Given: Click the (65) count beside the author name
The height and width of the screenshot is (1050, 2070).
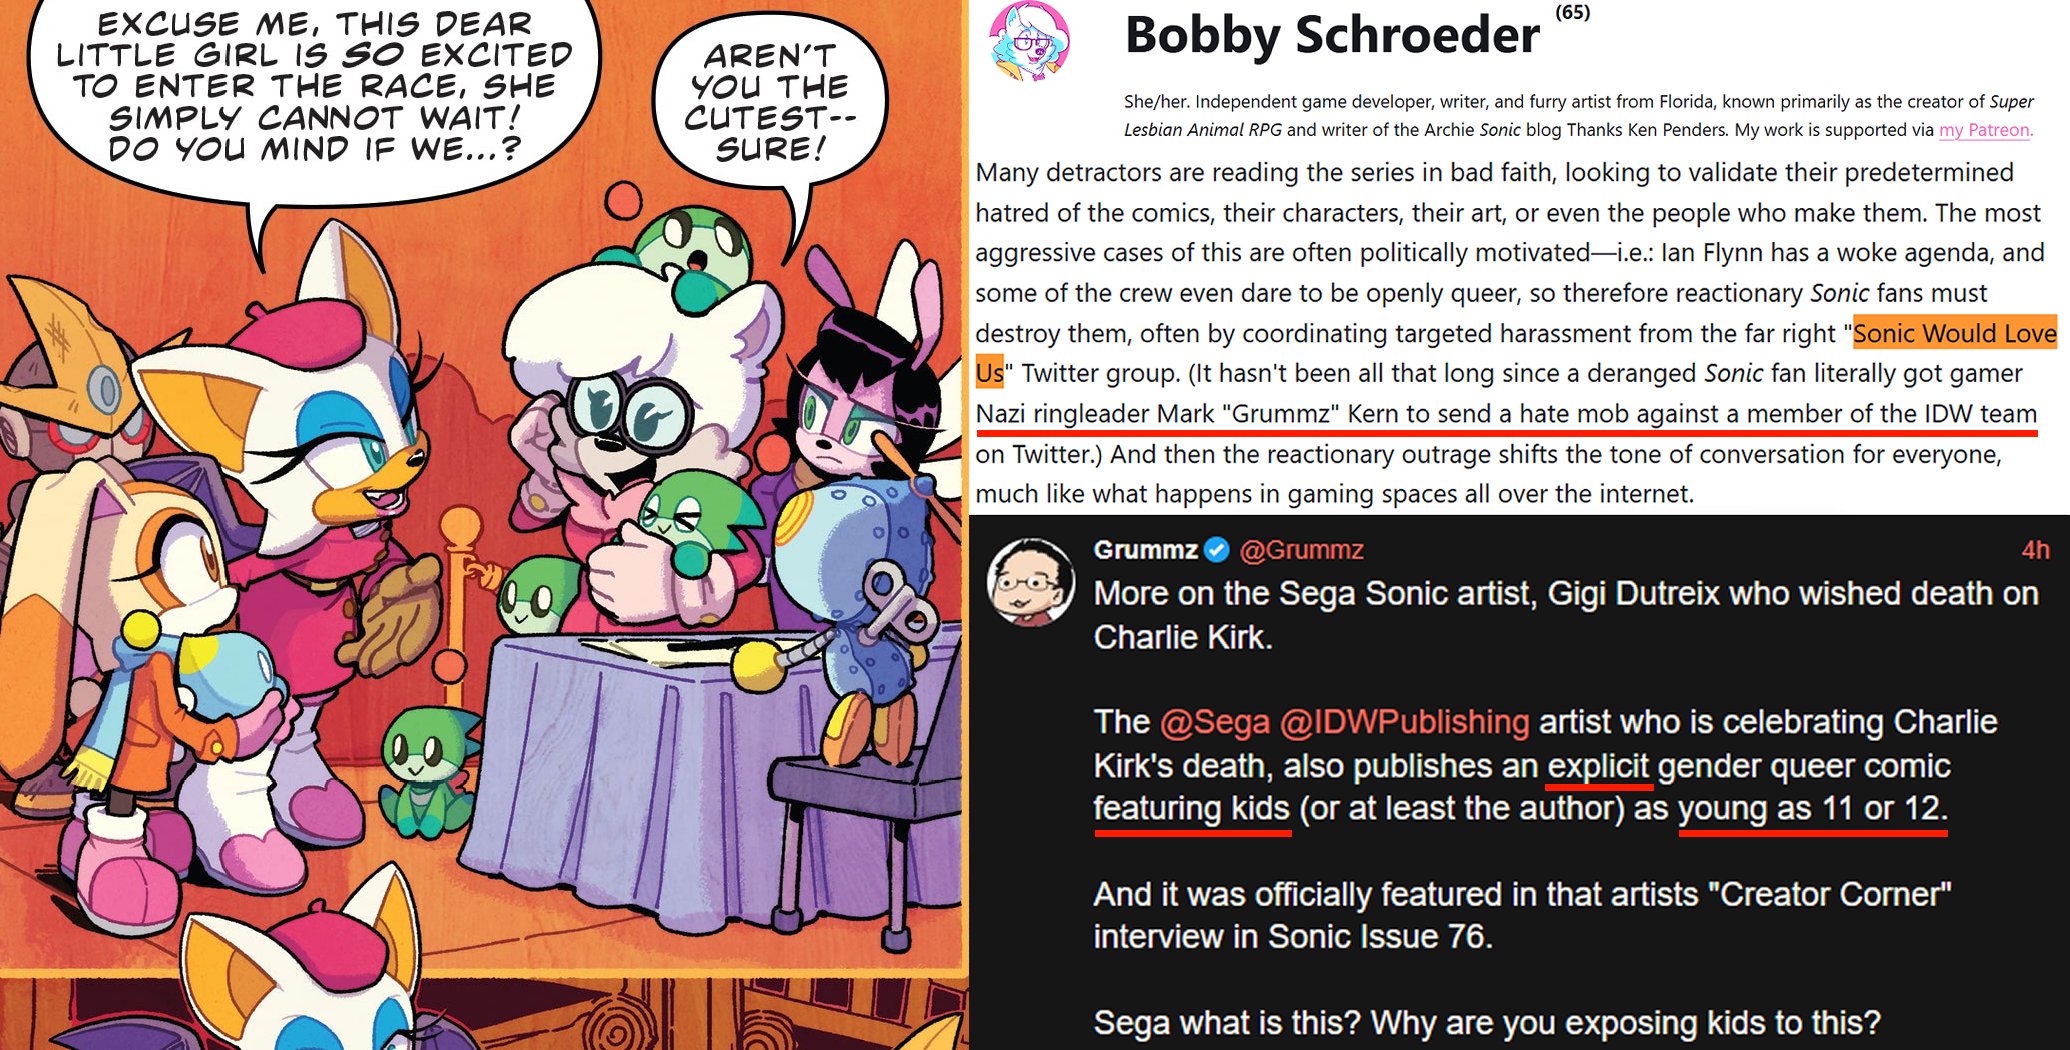Looking at the screenshot, I should tap(1573, 12).
